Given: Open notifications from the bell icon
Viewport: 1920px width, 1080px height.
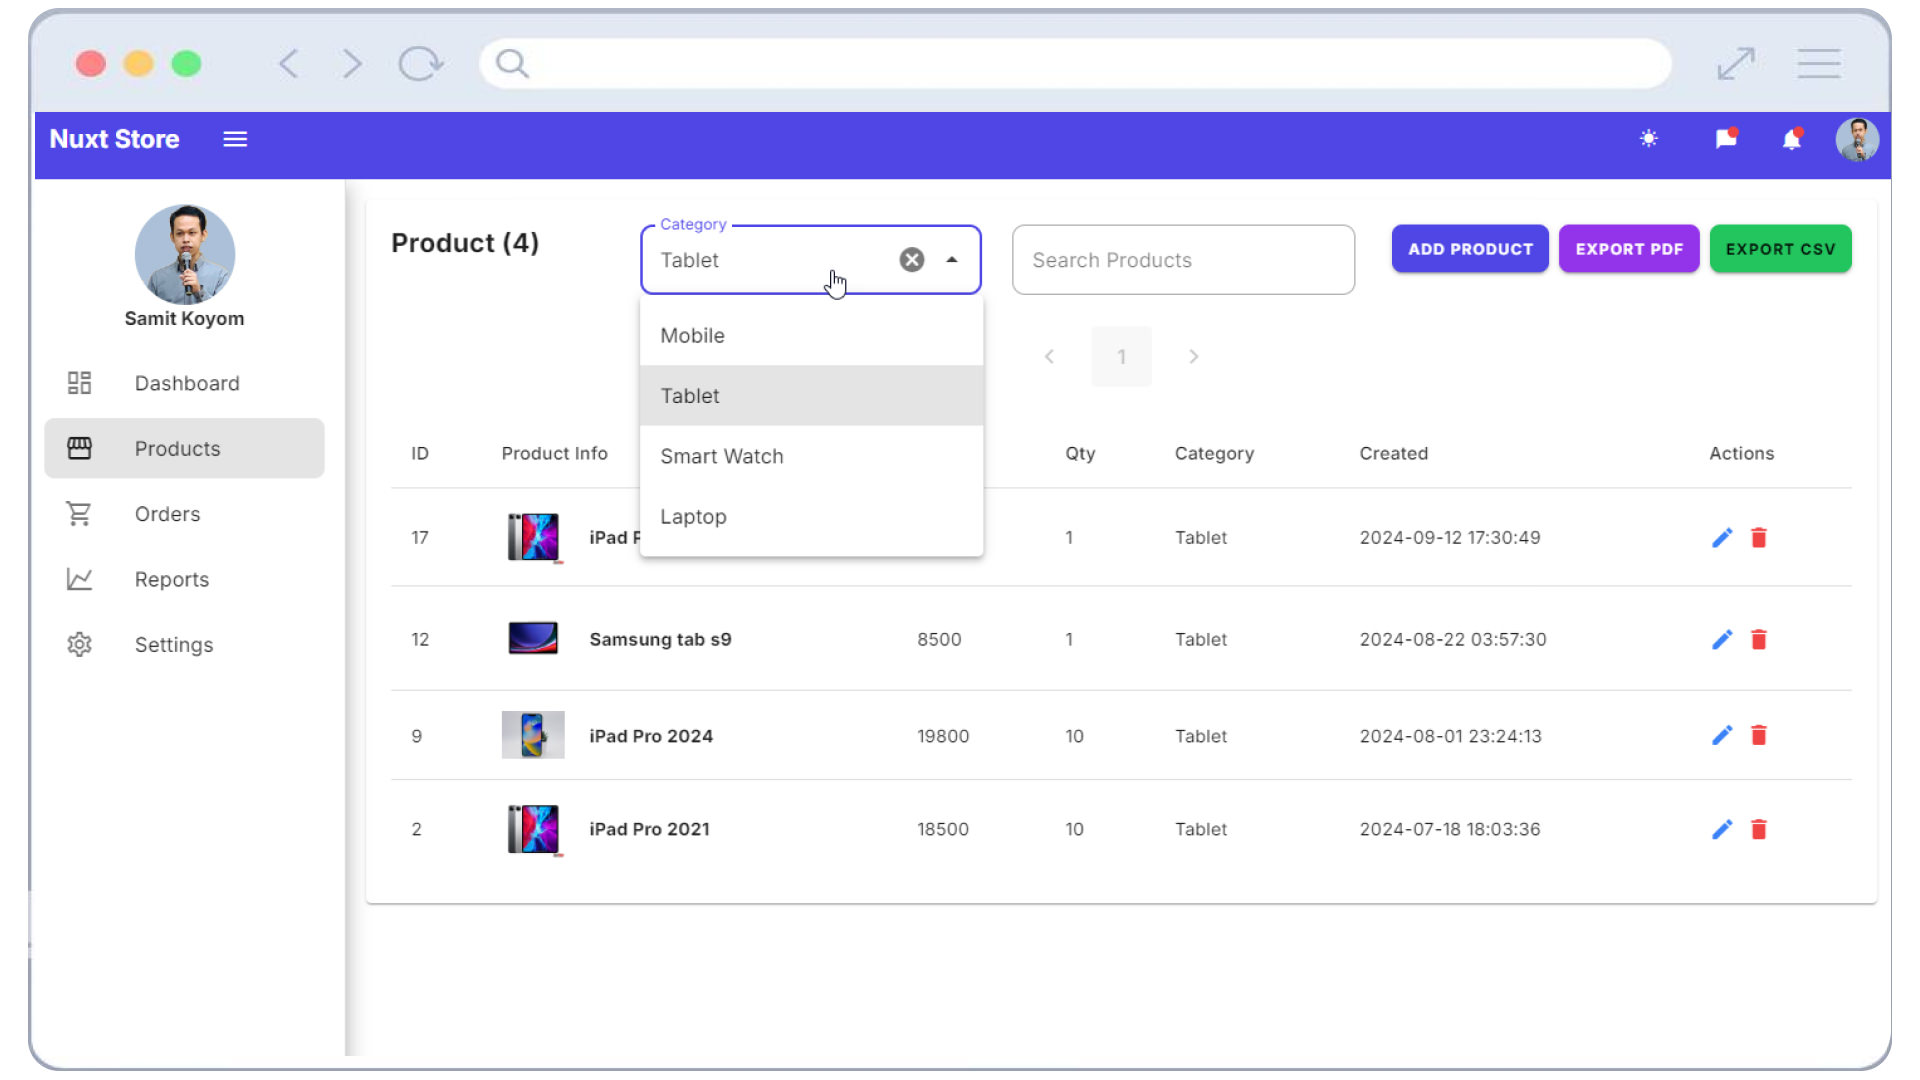Looking at the screenshot, I should 1792,139.
